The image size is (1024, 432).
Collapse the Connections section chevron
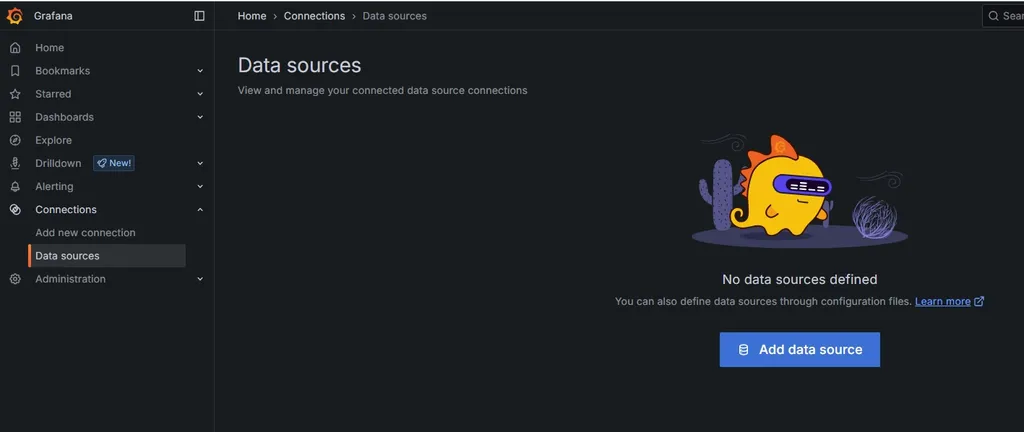(x=200, y=209)
